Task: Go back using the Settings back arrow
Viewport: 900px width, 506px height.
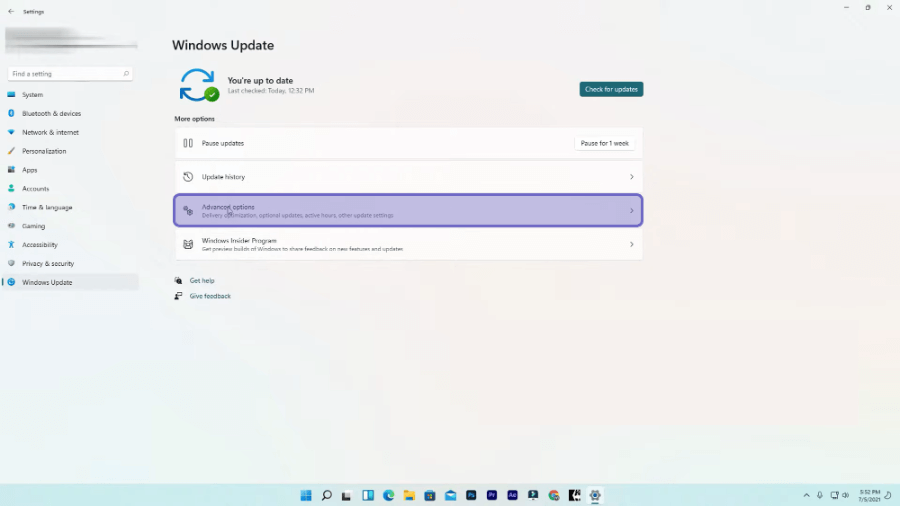Action: tap(11, 11)
